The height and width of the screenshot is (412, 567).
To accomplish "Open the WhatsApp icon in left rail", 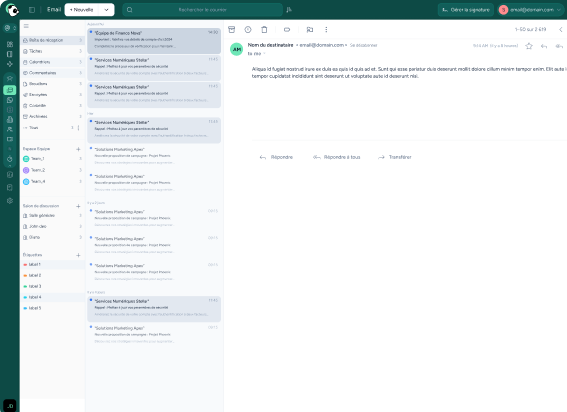I will coord(10,100).
